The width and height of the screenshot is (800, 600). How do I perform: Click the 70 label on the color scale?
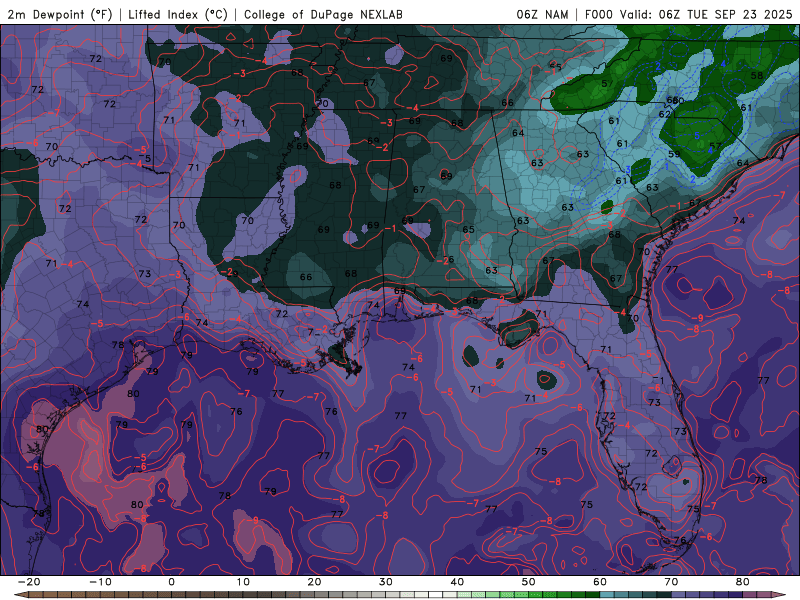click(671, 582)
